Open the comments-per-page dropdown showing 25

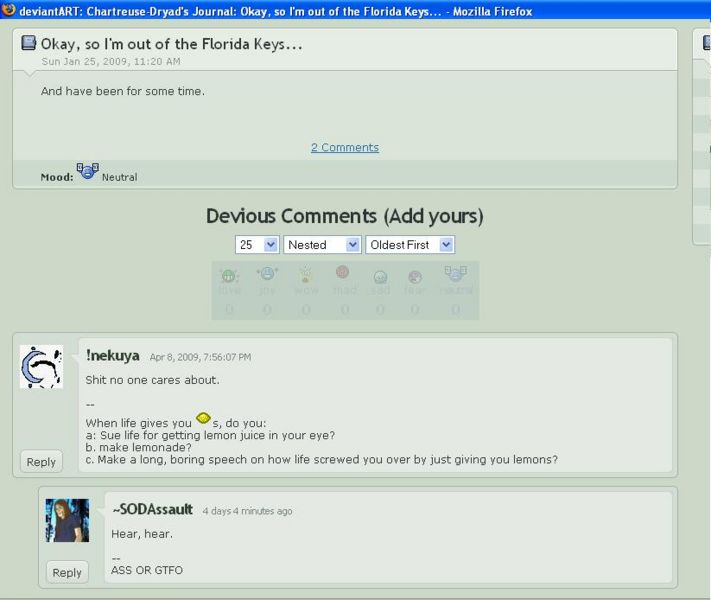(257, 244)
